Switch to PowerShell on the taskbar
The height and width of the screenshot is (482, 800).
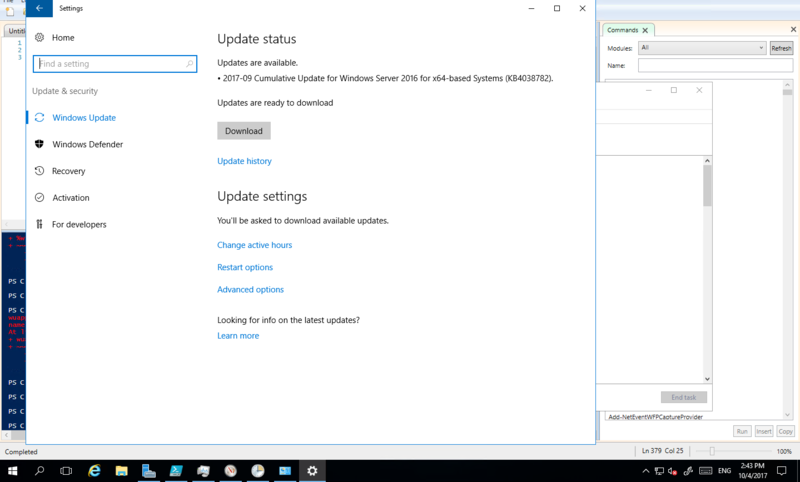pyautogui.click(x=176, y=471)
